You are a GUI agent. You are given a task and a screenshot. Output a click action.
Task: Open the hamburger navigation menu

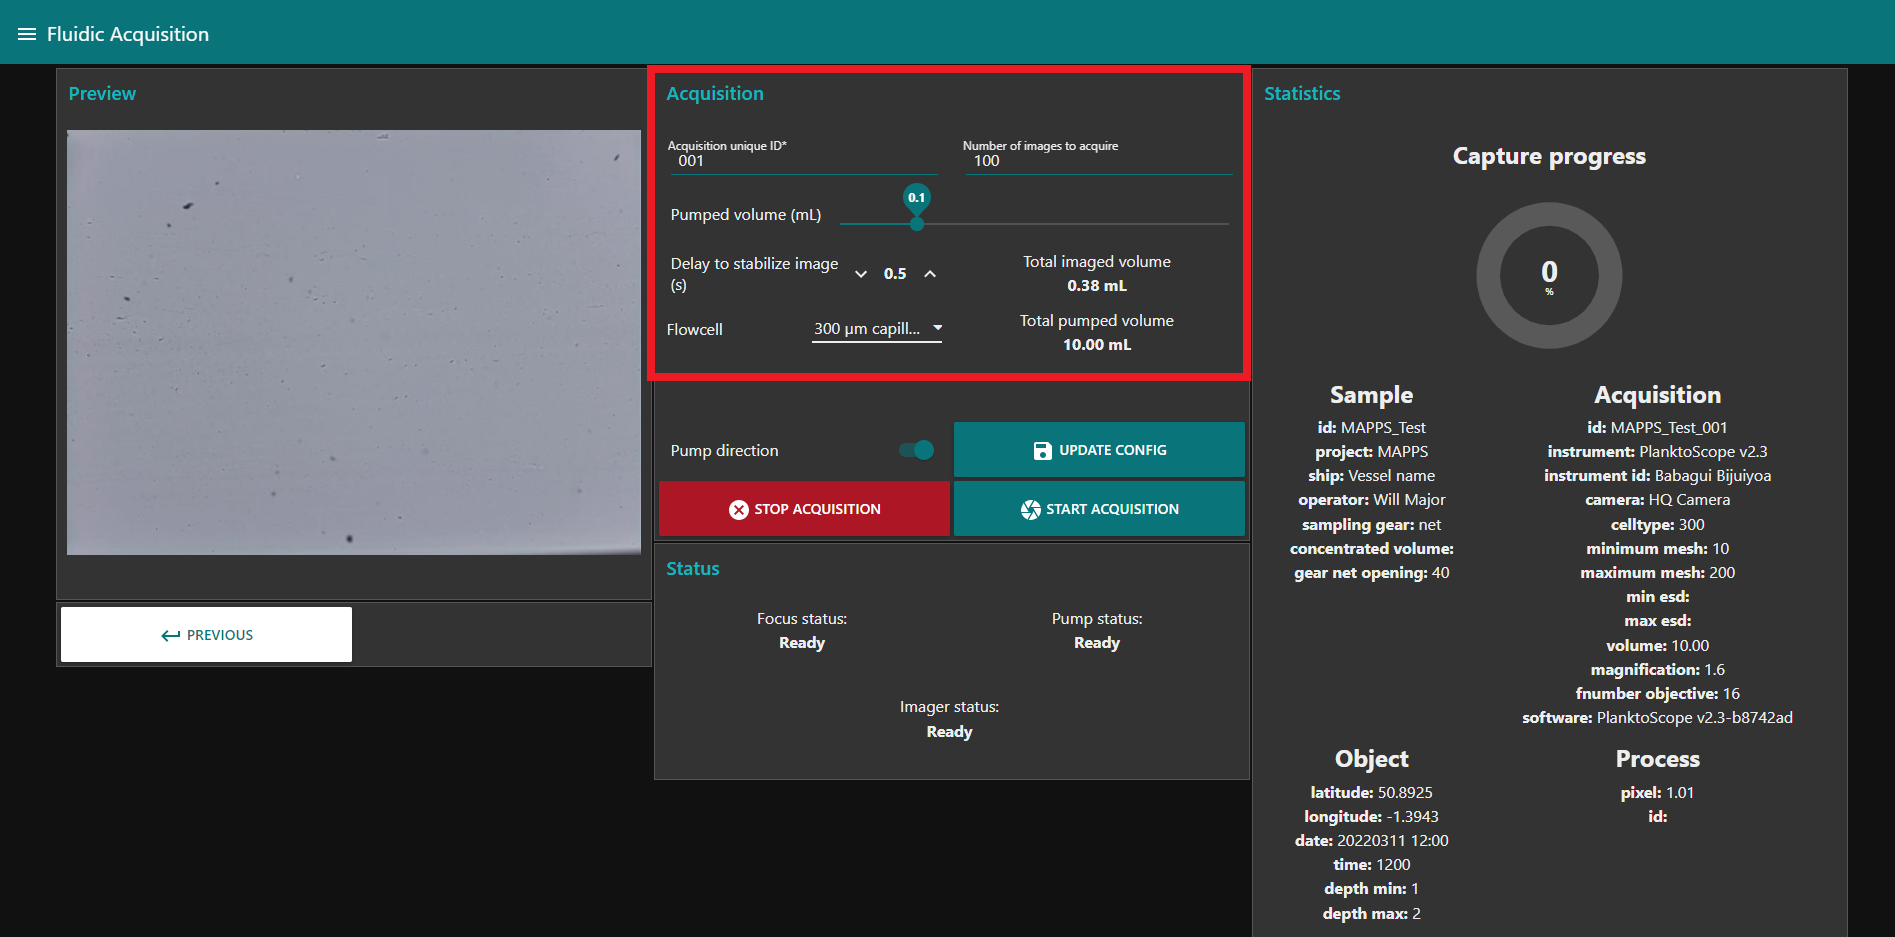tap(27, 34)
